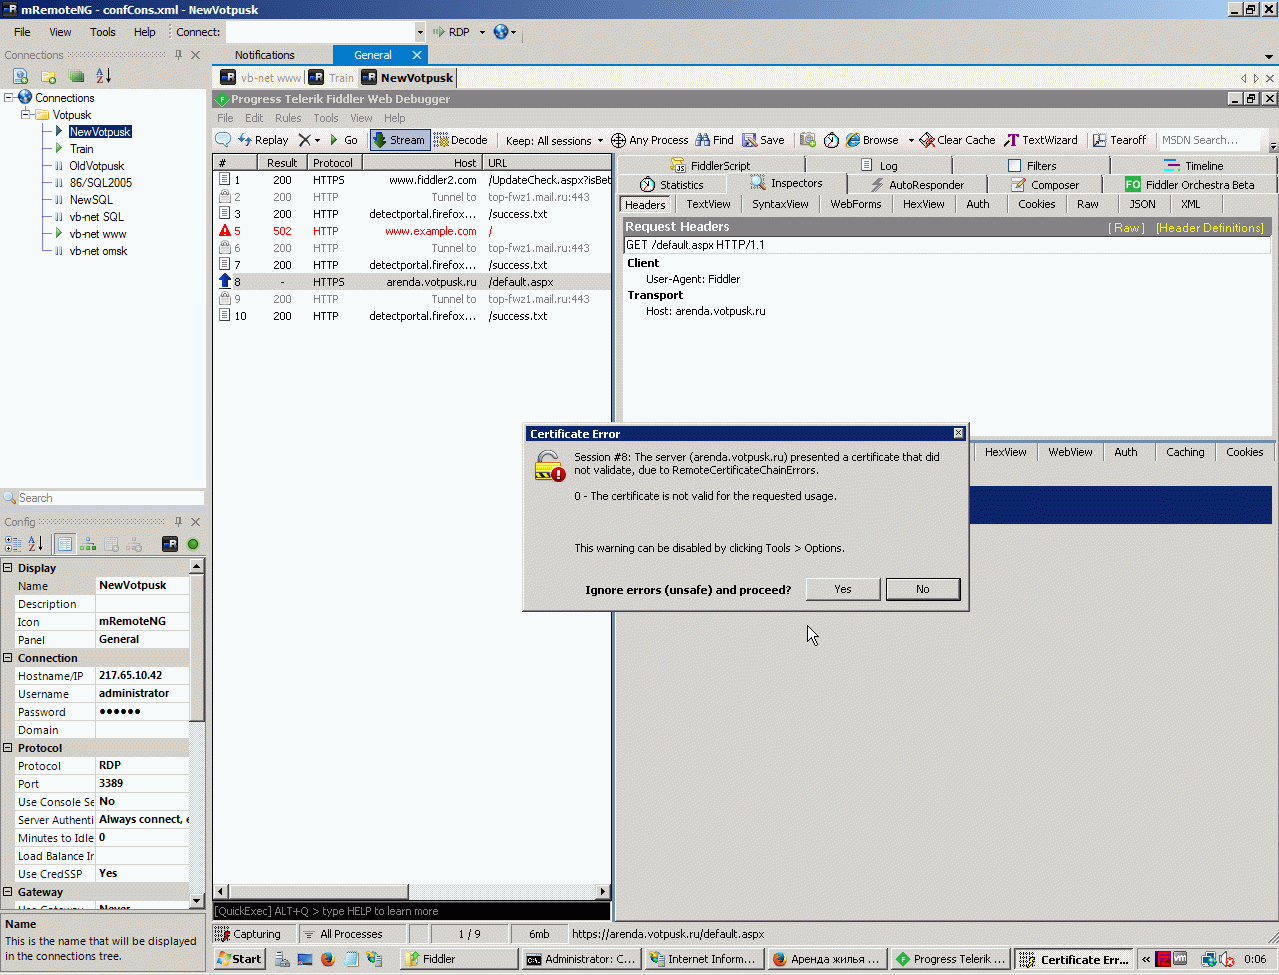Viewport: 1279px width, 975px height.
Task: Select session 5 www.example.com row
Action: click(x=412, y=231)
